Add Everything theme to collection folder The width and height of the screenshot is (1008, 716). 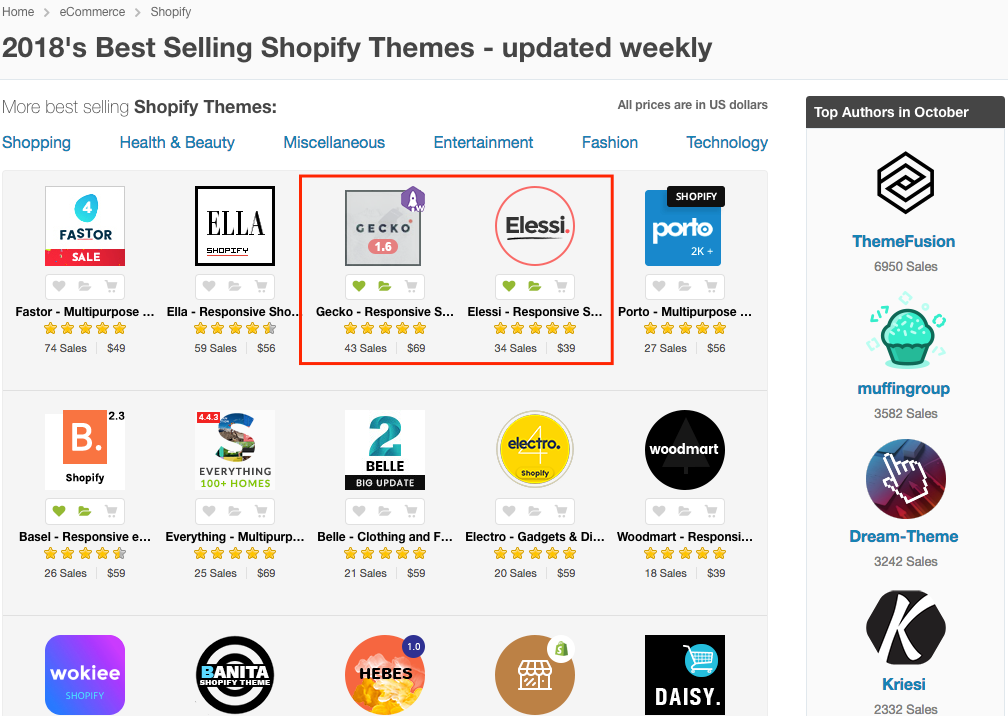[235, 511]
